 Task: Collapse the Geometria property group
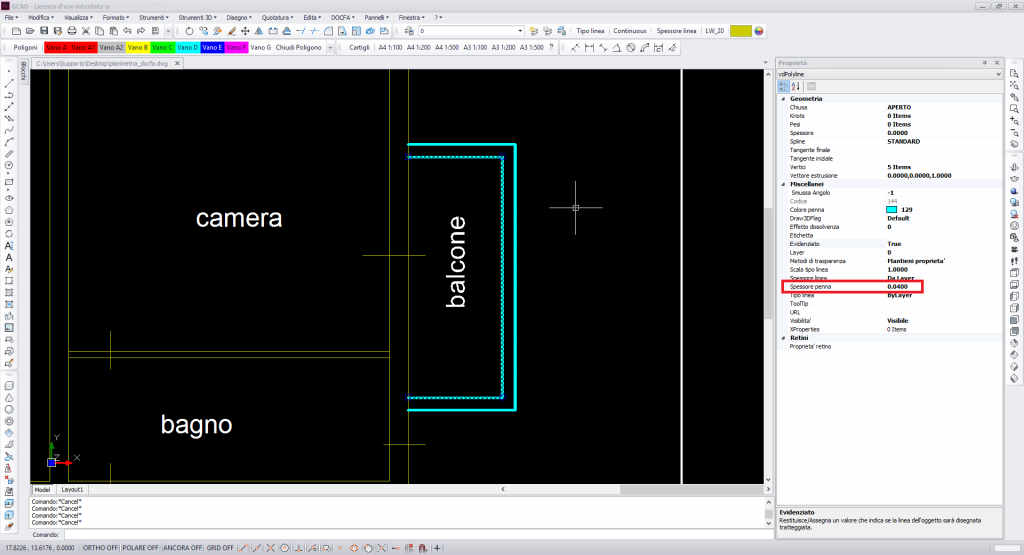(x=784, y=99)
